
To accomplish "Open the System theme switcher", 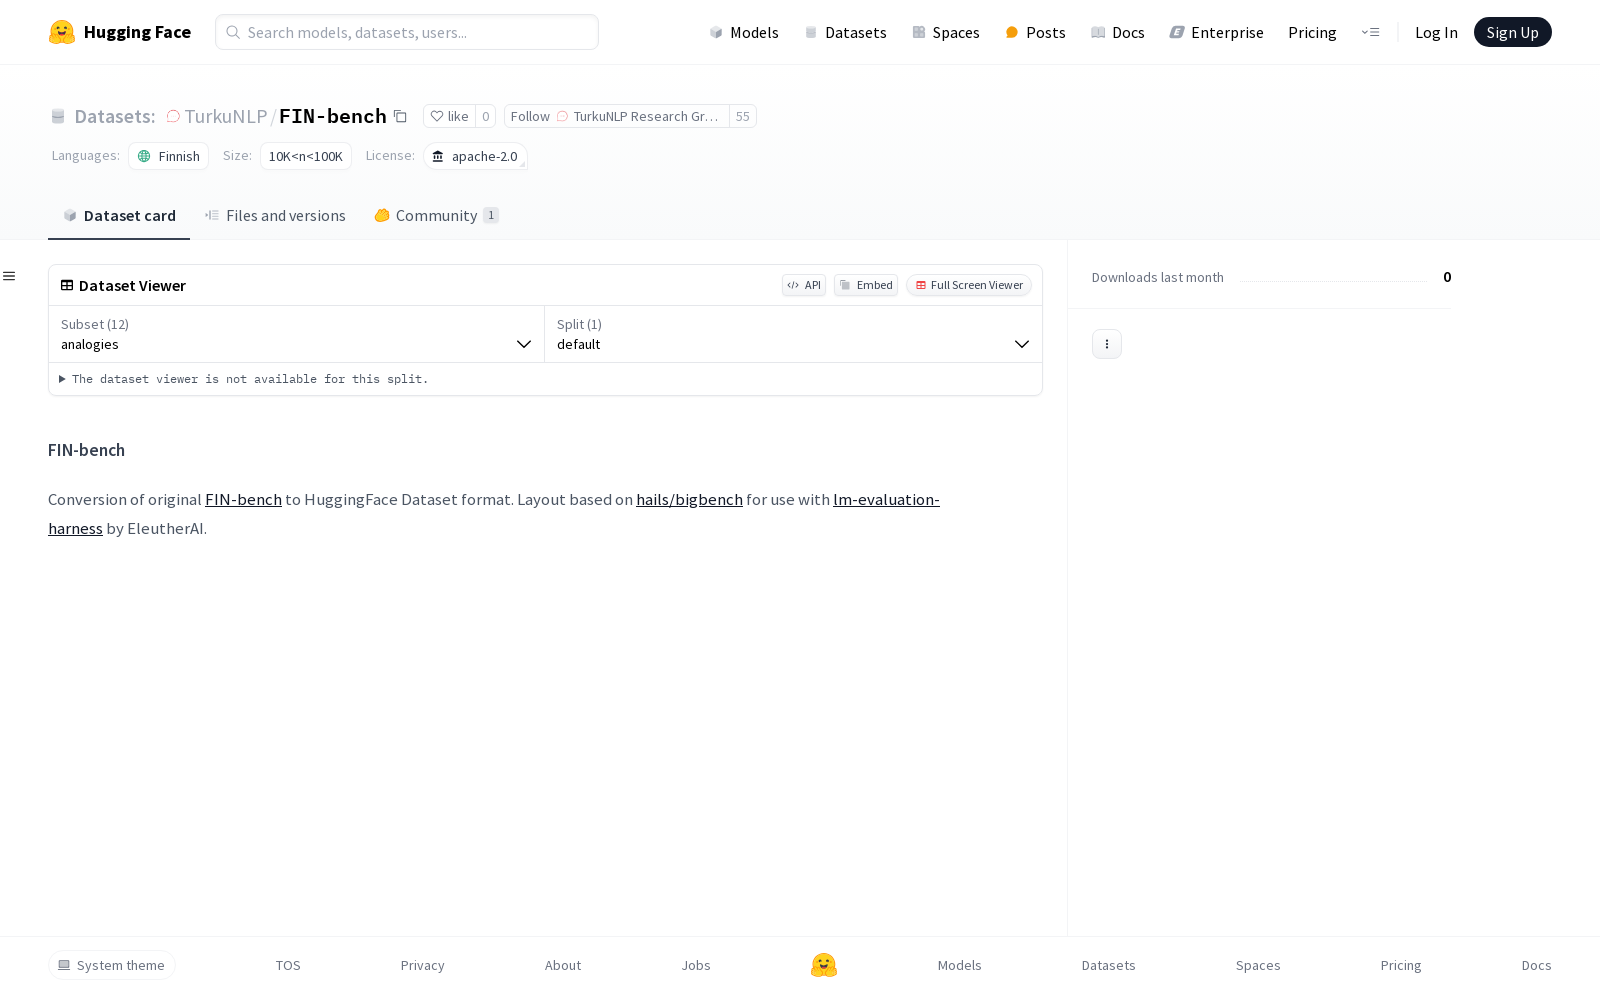I will [112, 965].
